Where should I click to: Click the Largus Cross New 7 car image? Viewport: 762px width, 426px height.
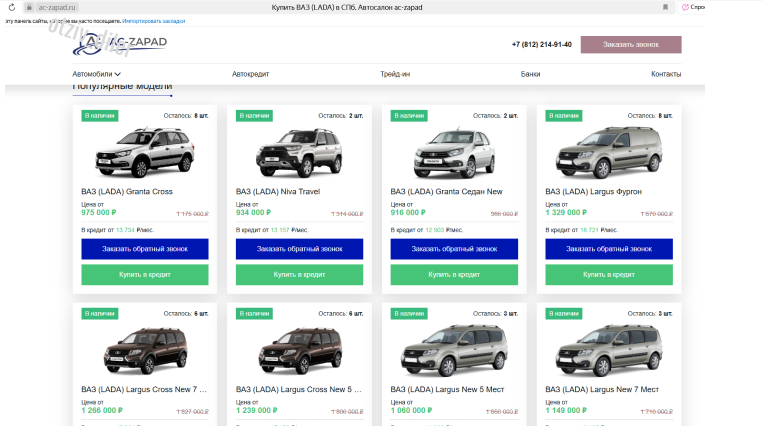click(145, 350)
